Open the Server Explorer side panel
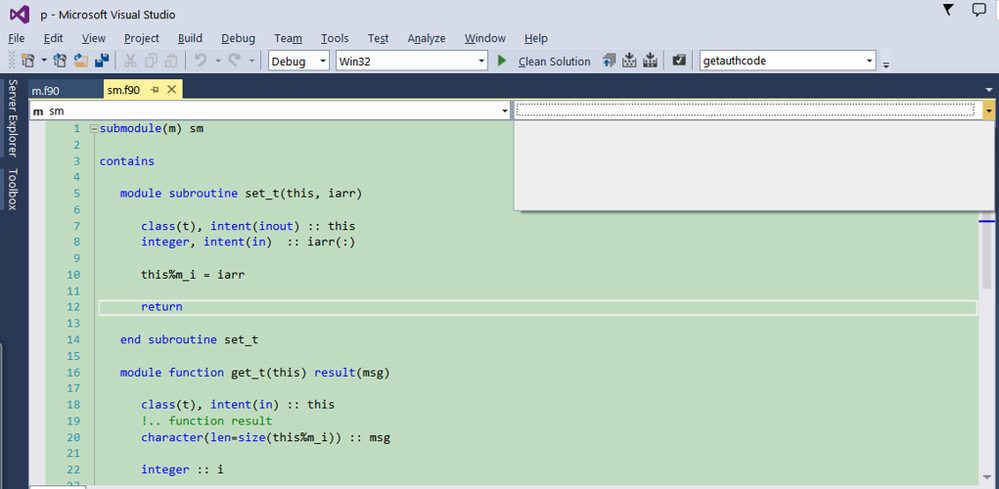The image size is (999, 489). (x=13, y=118)
